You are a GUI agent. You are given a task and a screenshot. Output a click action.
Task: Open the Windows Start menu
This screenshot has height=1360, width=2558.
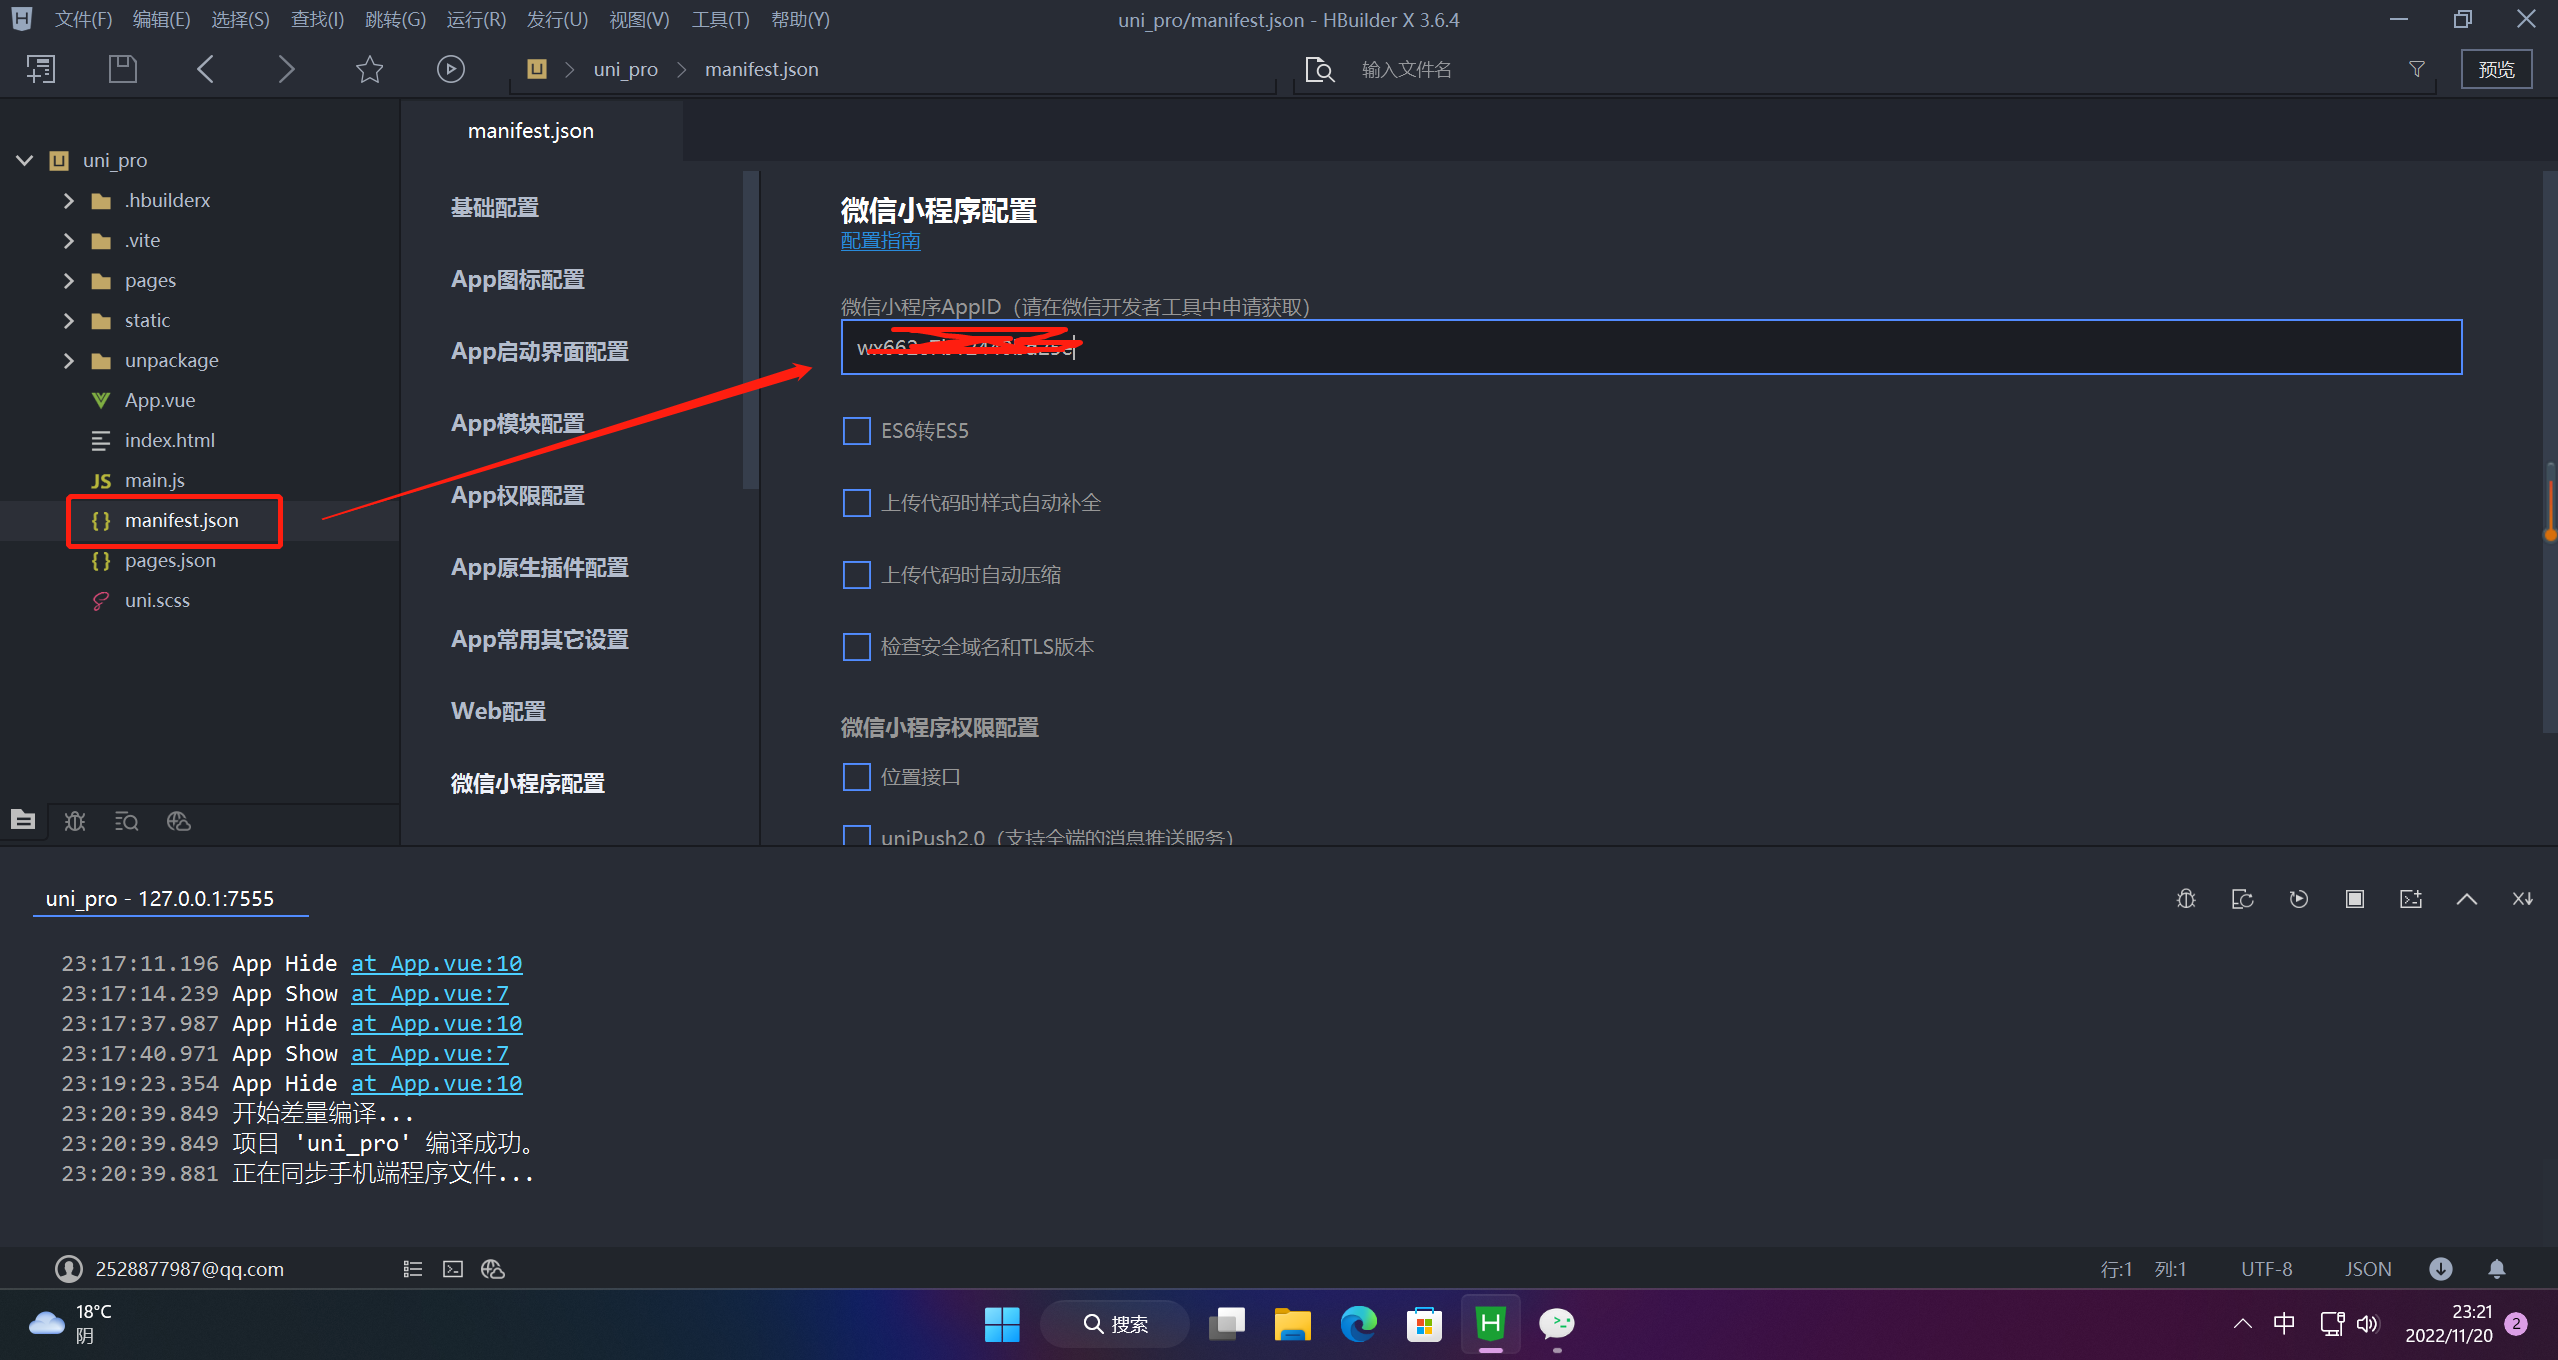[x=1002, y=1324]
